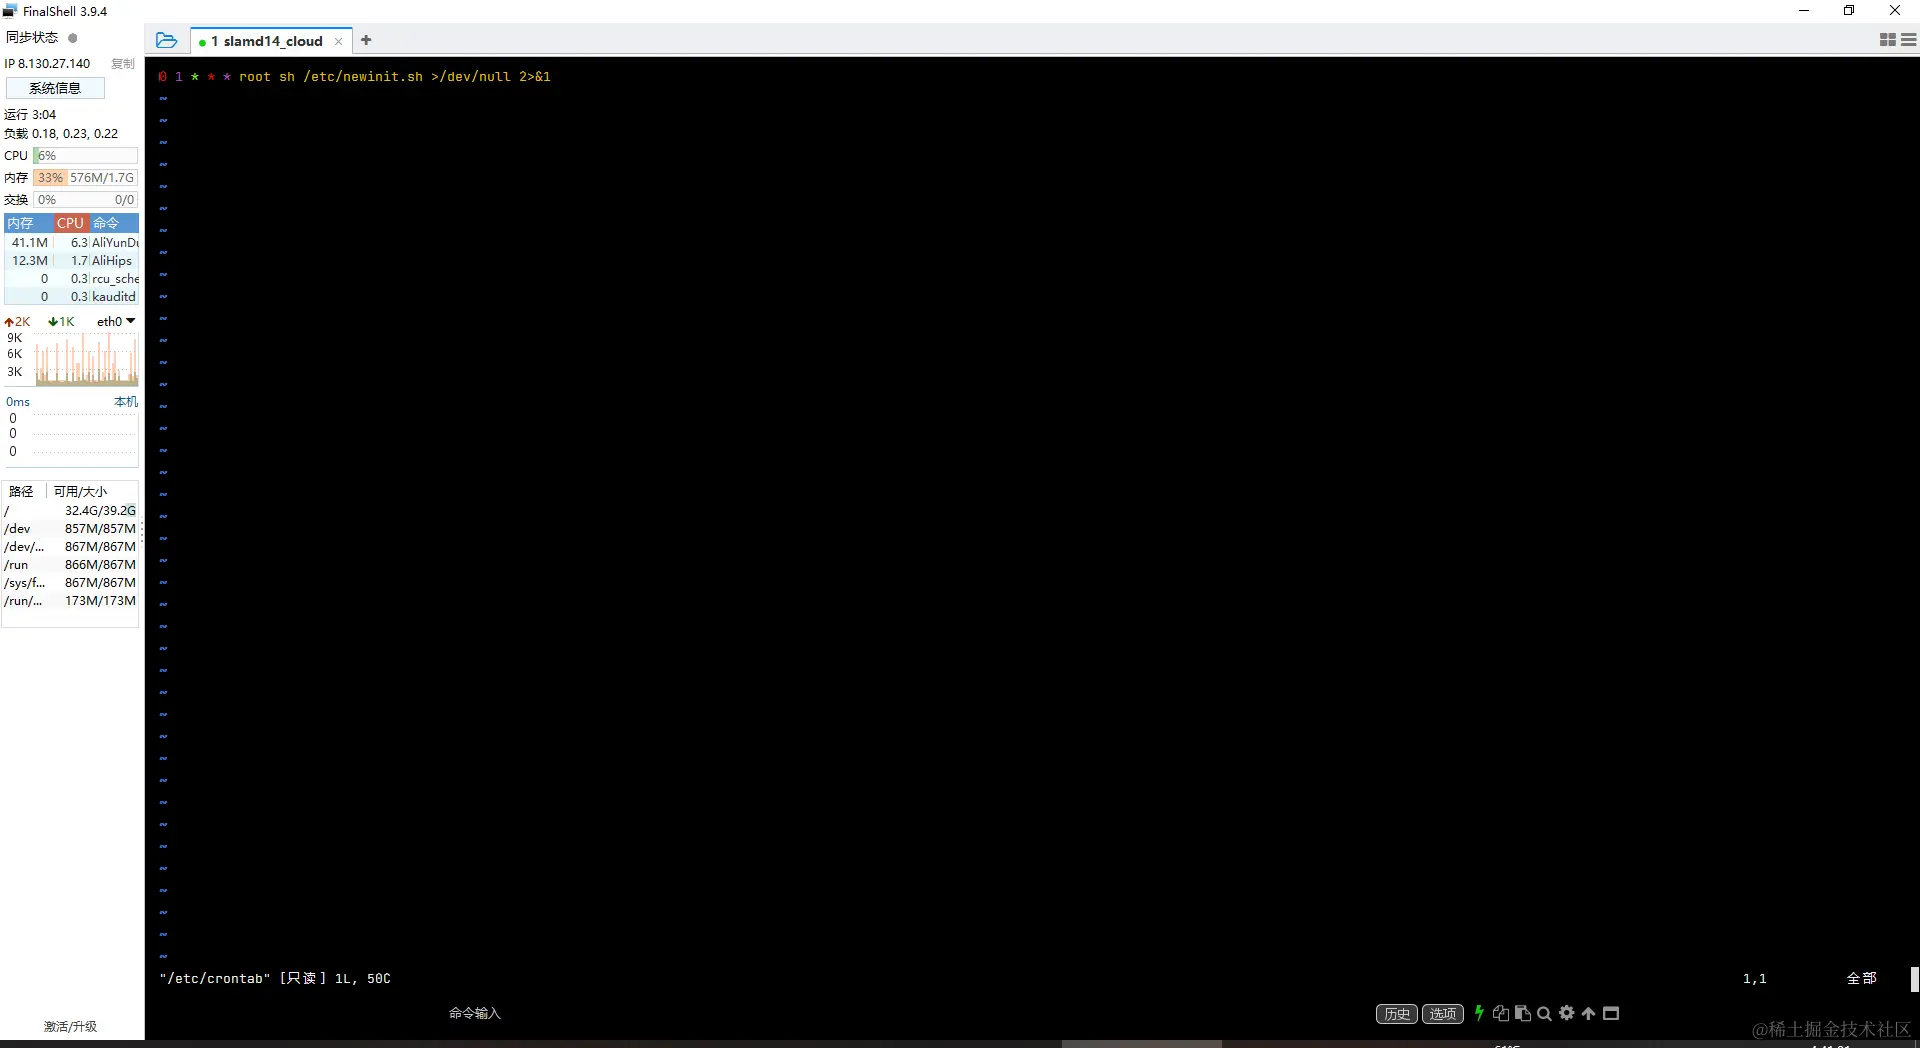Click the 负载 load average text
The height and width of the screenshot is (1048, 1920).
pos(61,133)
